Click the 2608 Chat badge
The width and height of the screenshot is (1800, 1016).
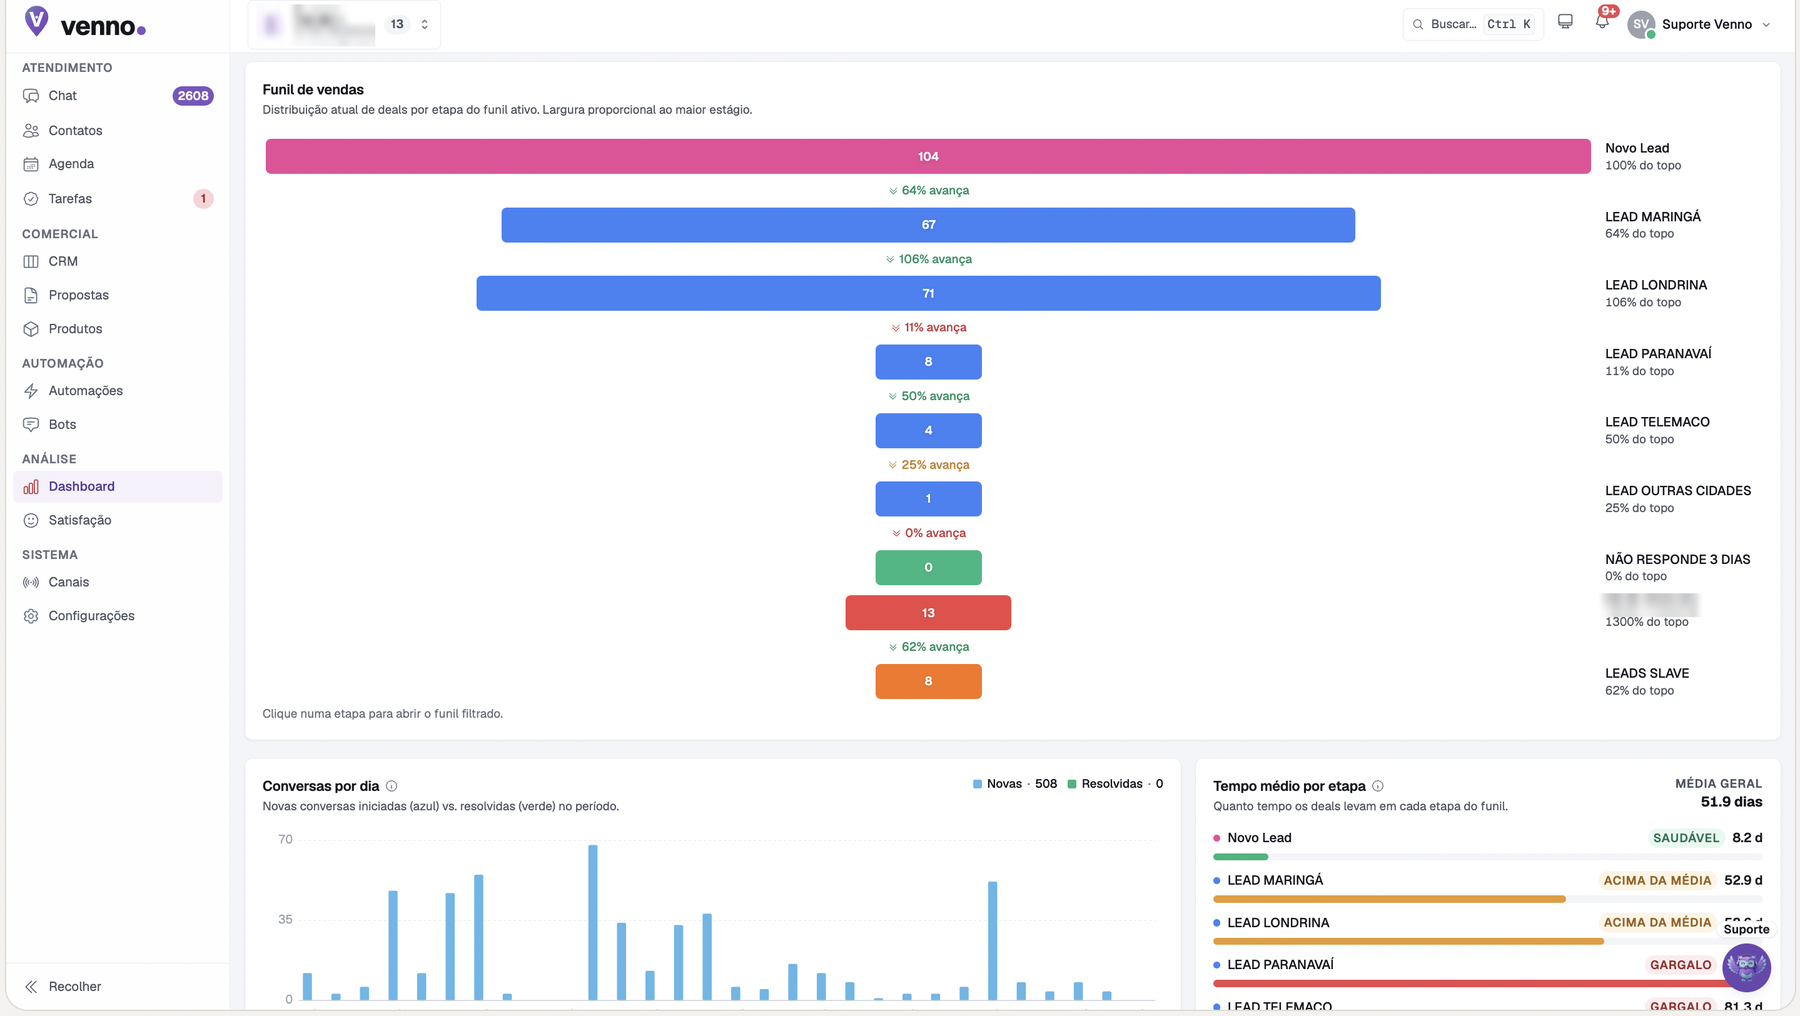point(193,96)
